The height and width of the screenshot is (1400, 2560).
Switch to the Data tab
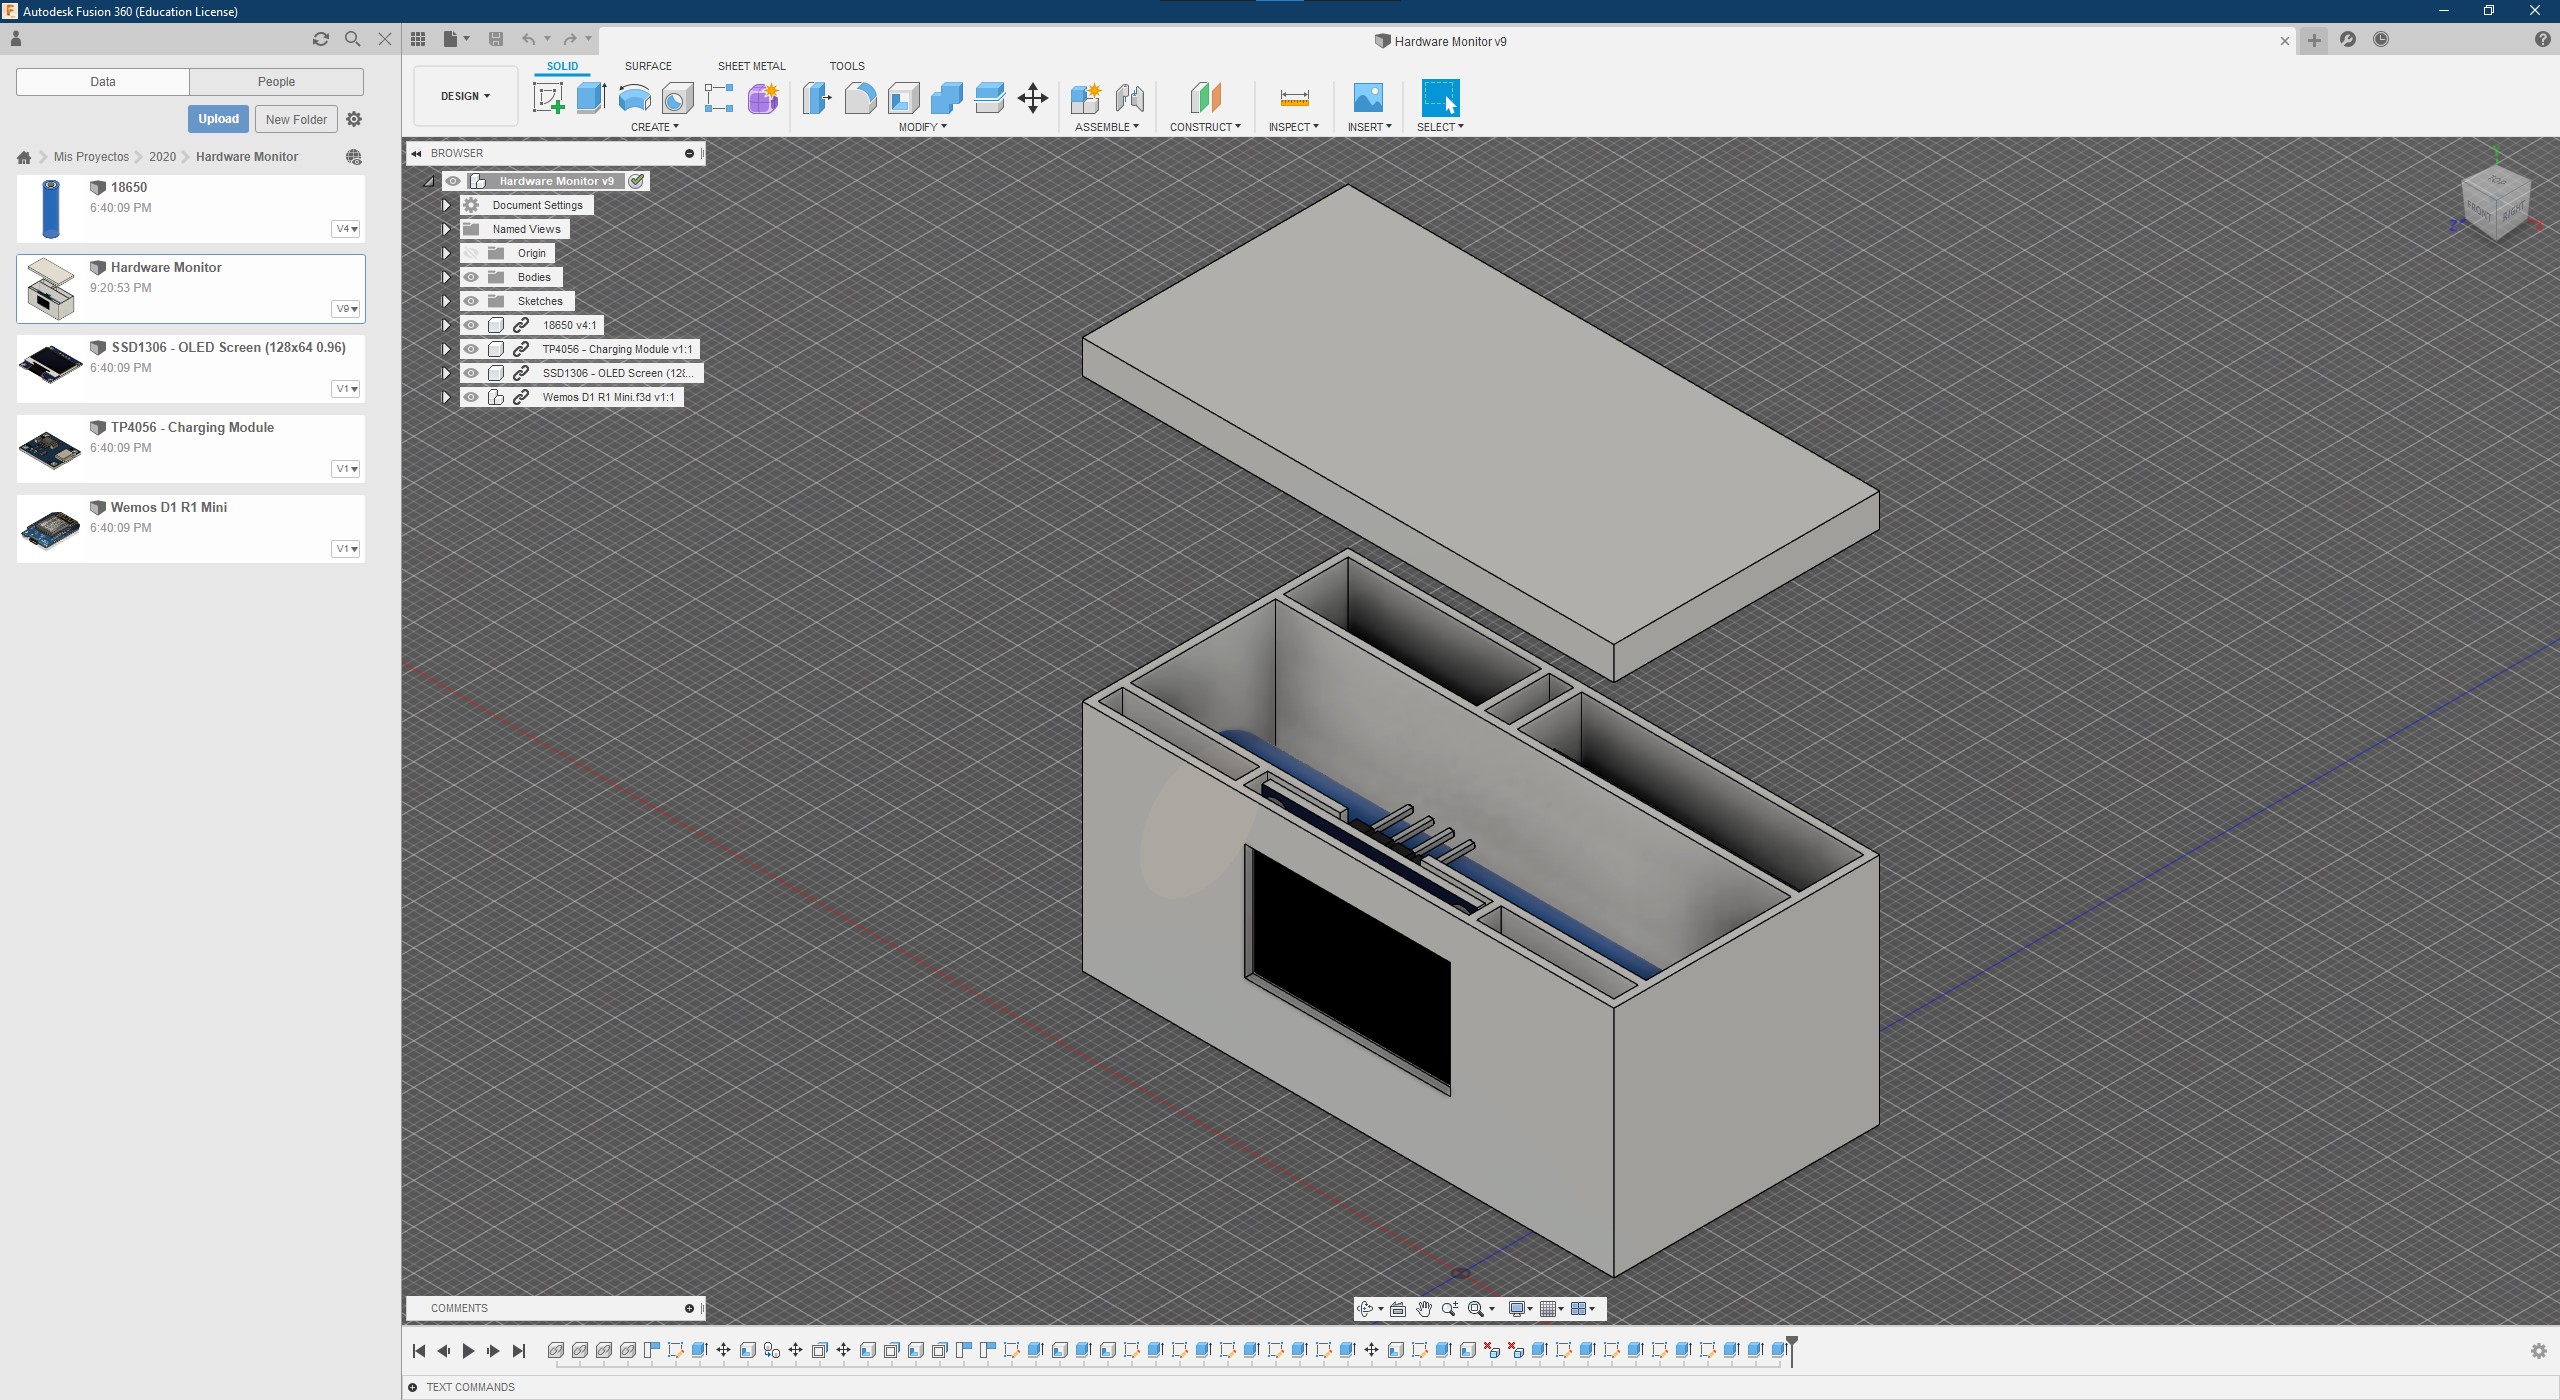pos(103,82)
